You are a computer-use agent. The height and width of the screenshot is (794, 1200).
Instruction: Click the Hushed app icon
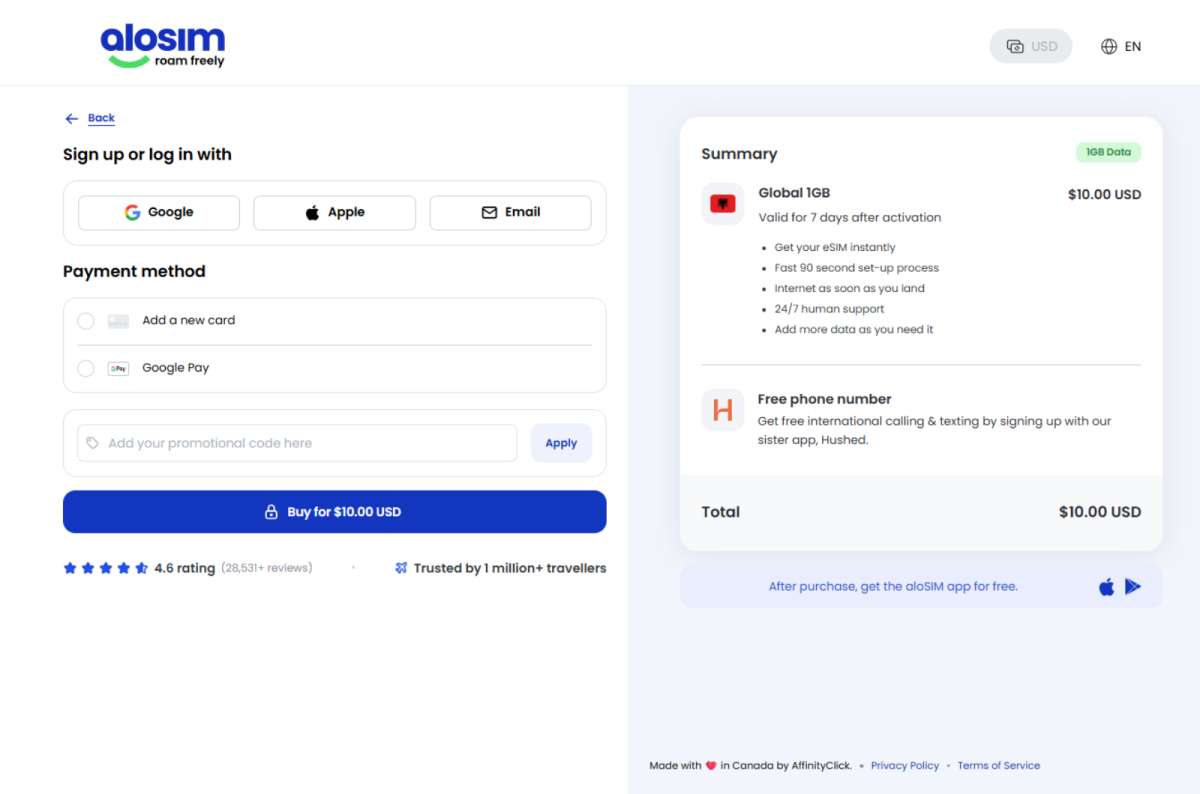722,410
